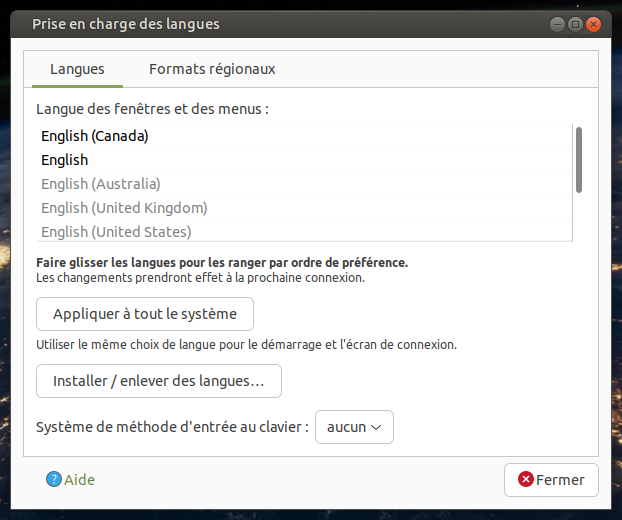
Task: Minimize the language support window
Action: coord(557,24)
